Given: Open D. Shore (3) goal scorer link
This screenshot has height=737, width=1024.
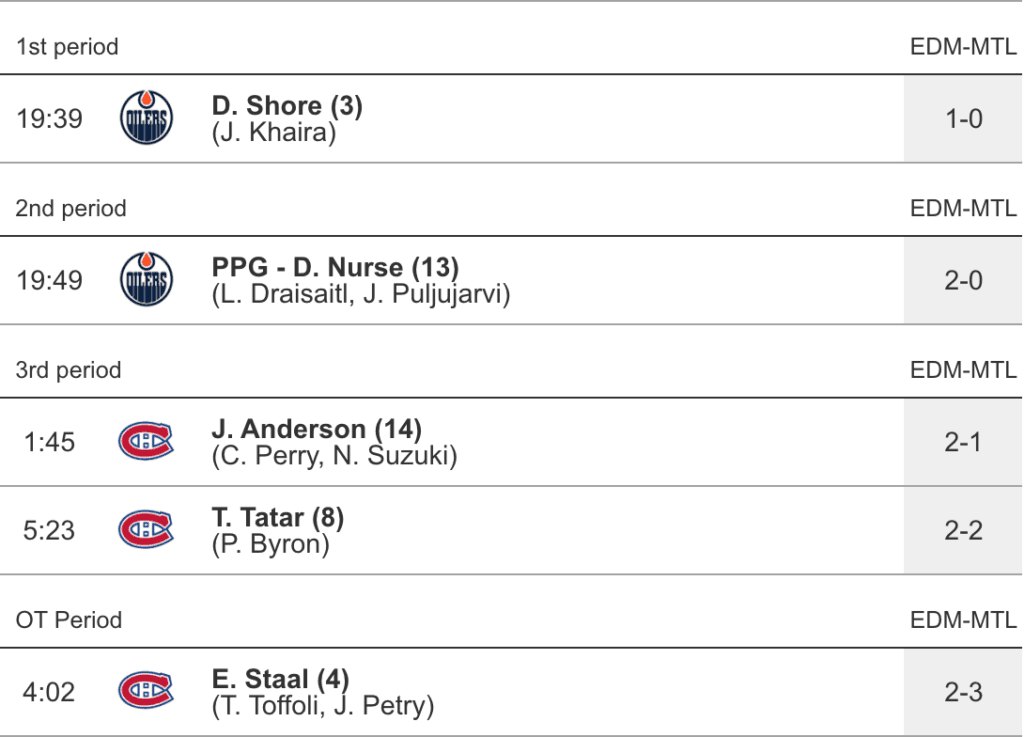Looking at the screenshot, I should (287, 106).
